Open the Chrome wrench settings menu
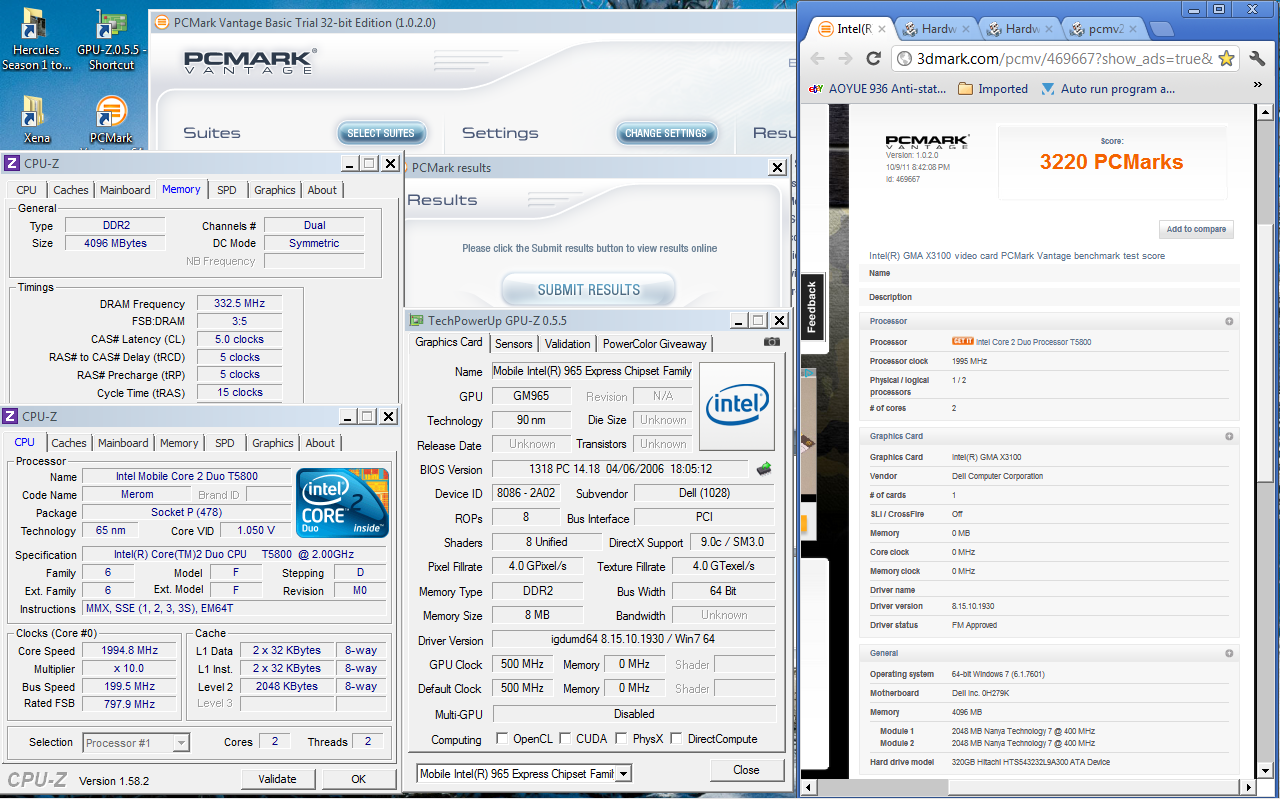Screen dimensions: 1280x800 1256,59
